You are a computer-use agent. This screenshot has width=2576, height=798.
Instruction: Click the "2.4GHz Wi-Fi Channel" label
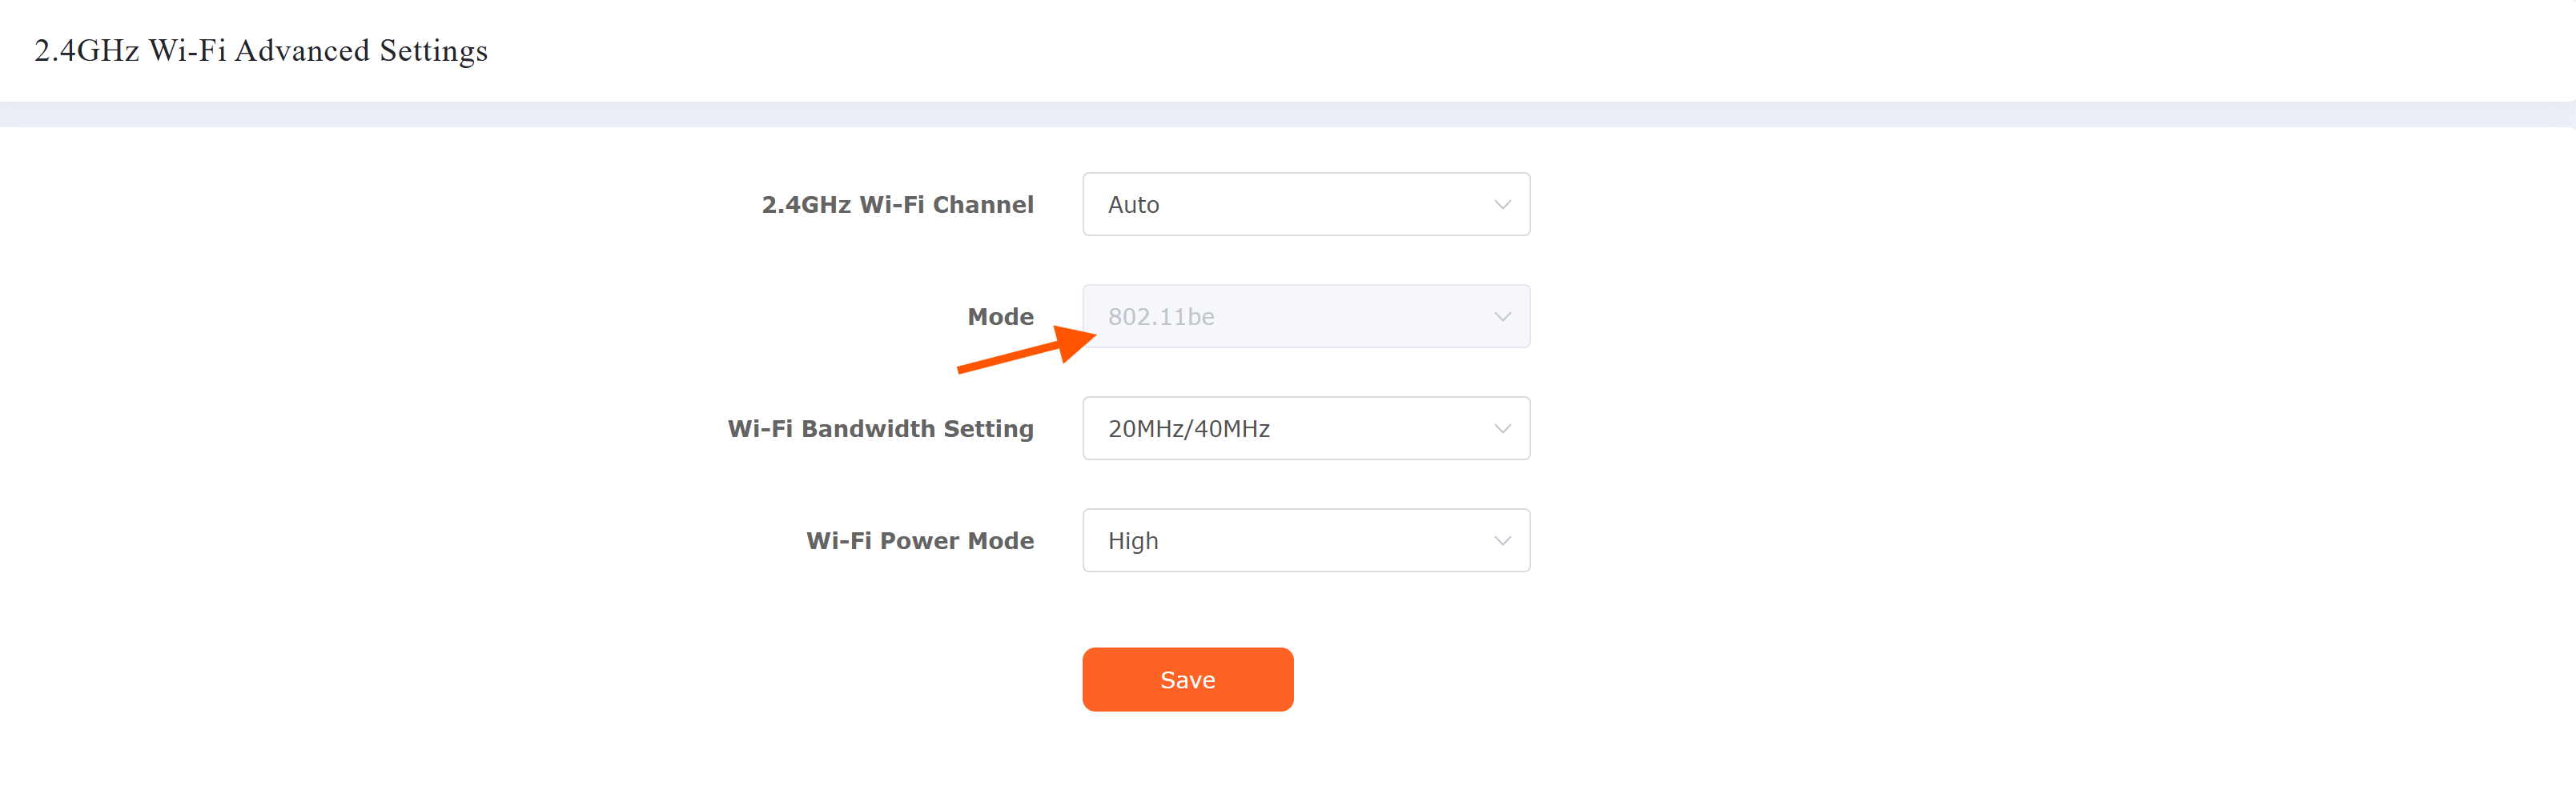tap(897, 205)
